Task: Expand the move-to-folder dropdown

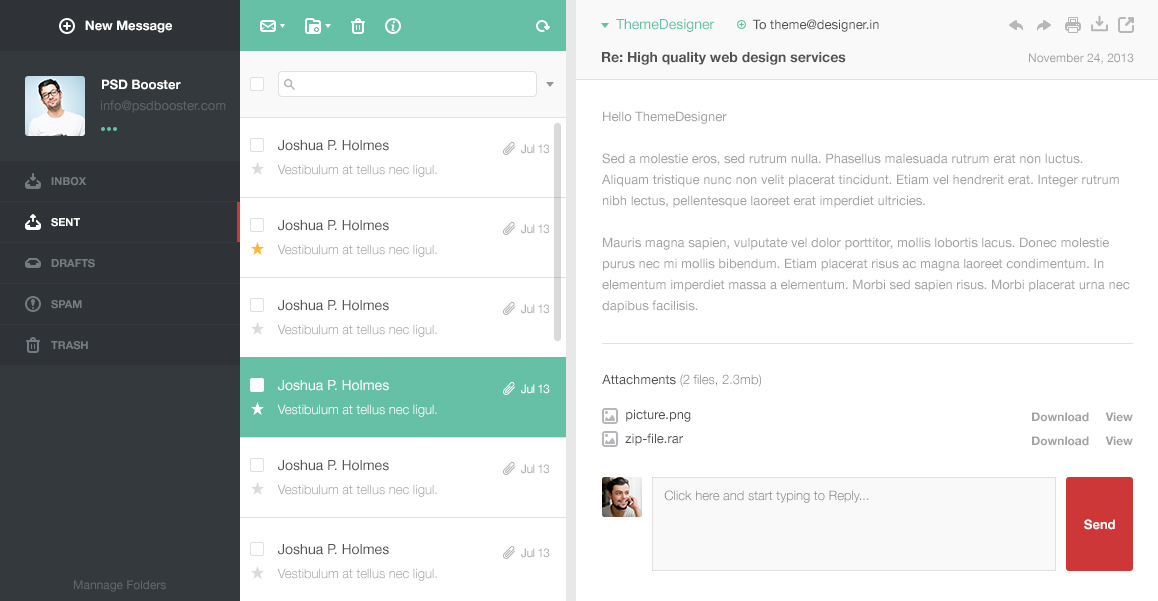Action: click(317, 26)
